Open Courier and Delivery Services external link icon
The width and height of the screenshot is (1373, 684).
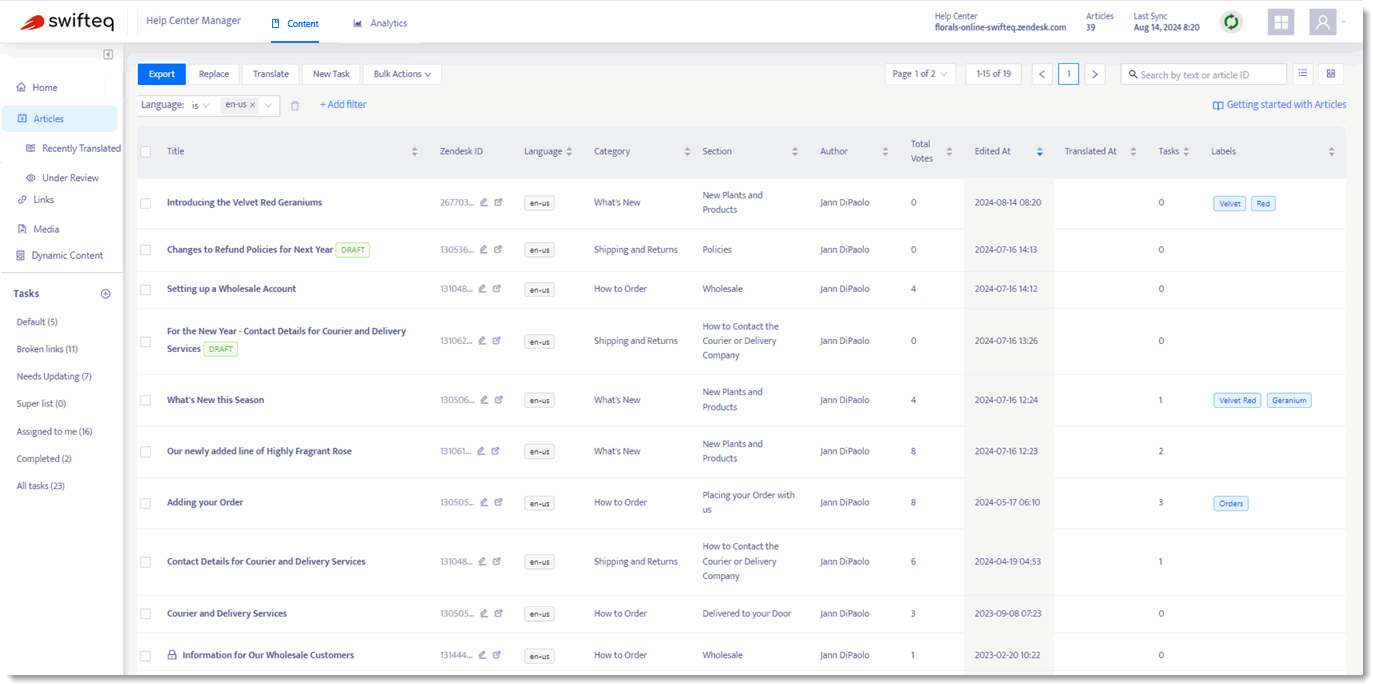(x=498, y=613)
